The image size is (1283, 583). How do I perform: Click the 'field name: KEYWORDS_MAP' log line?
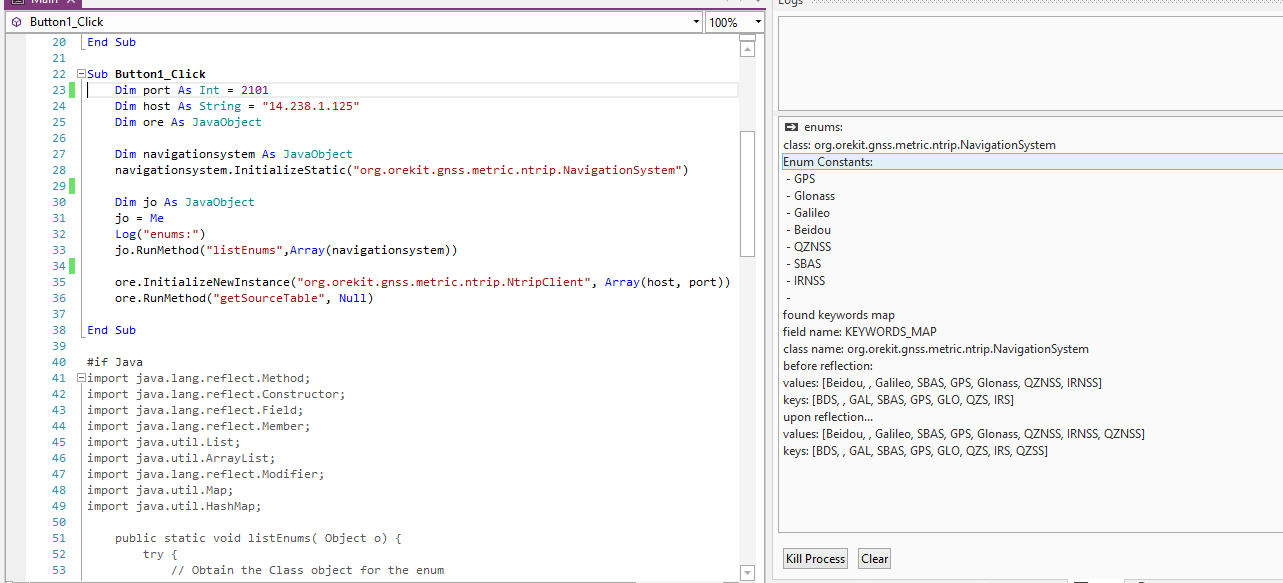coord(860,332)
